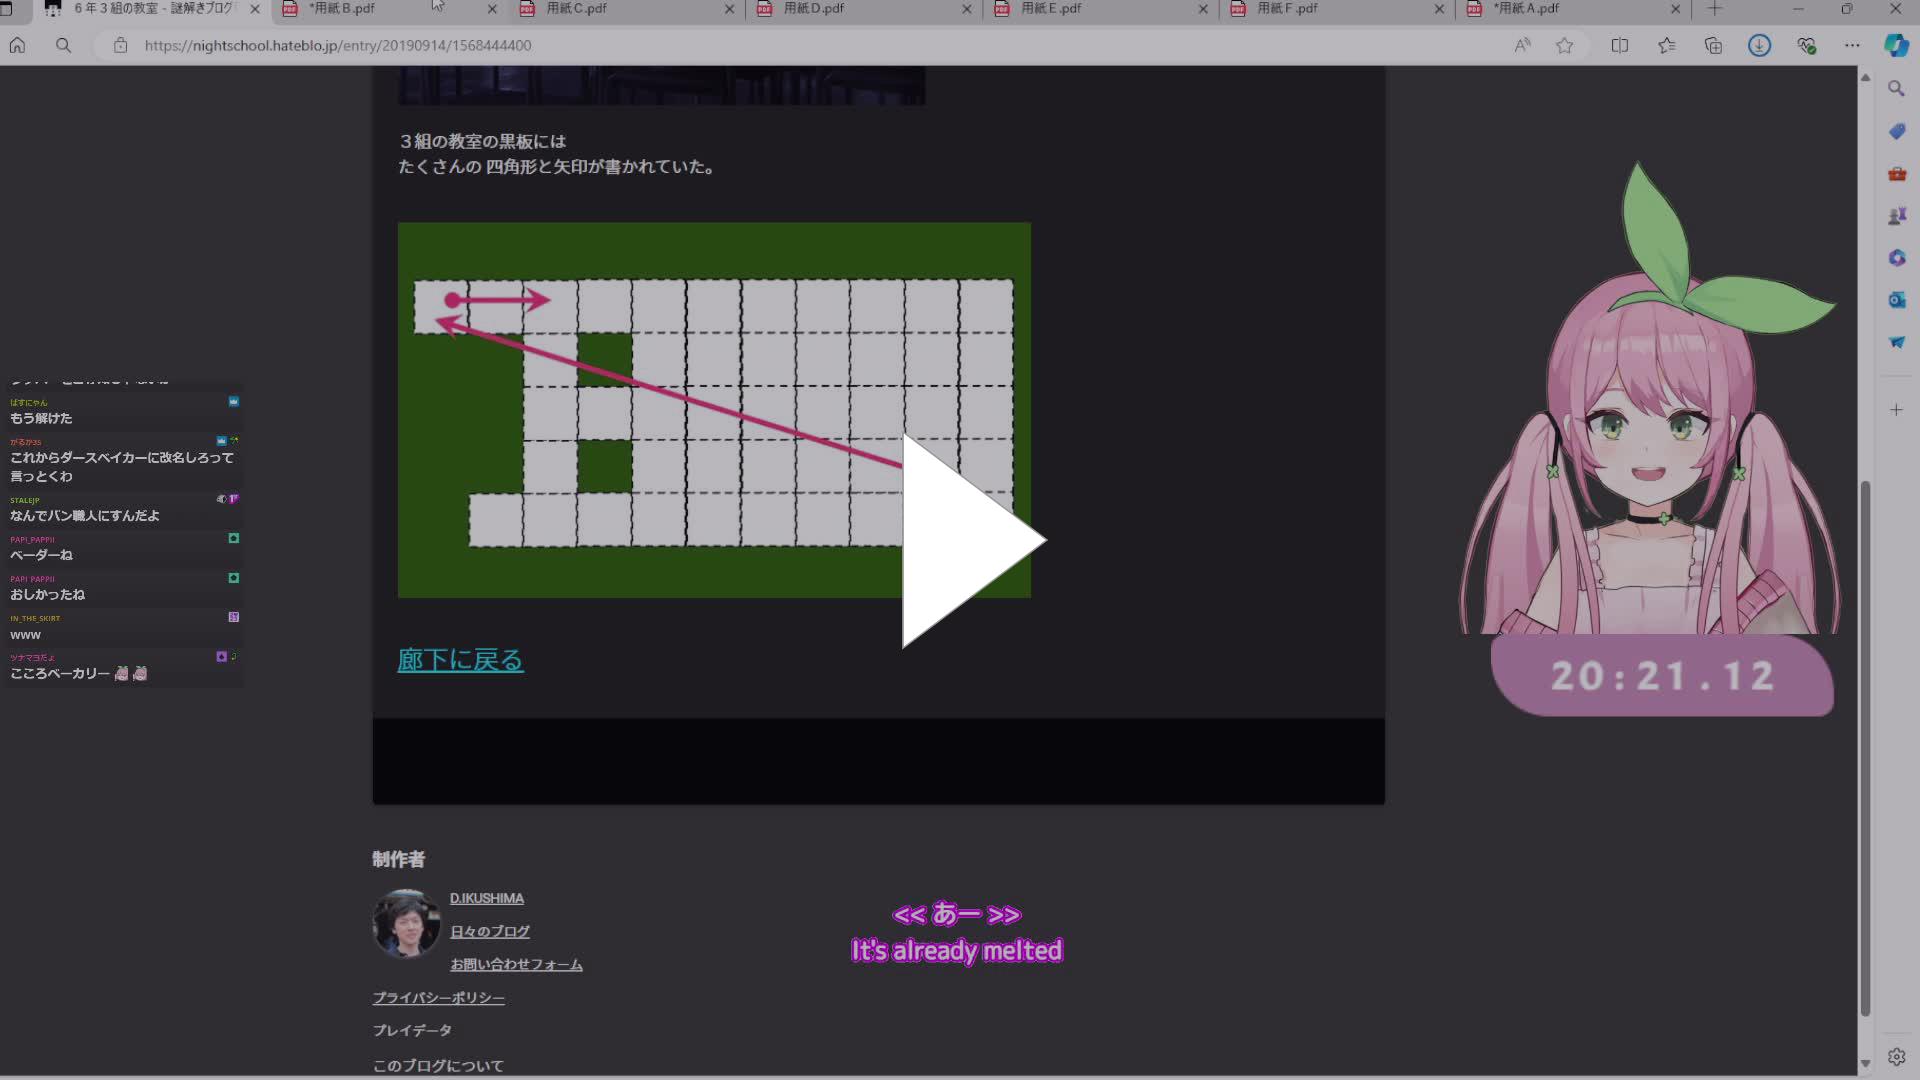Enable split screen view

pyautogui.click(x=1619, y=45)
